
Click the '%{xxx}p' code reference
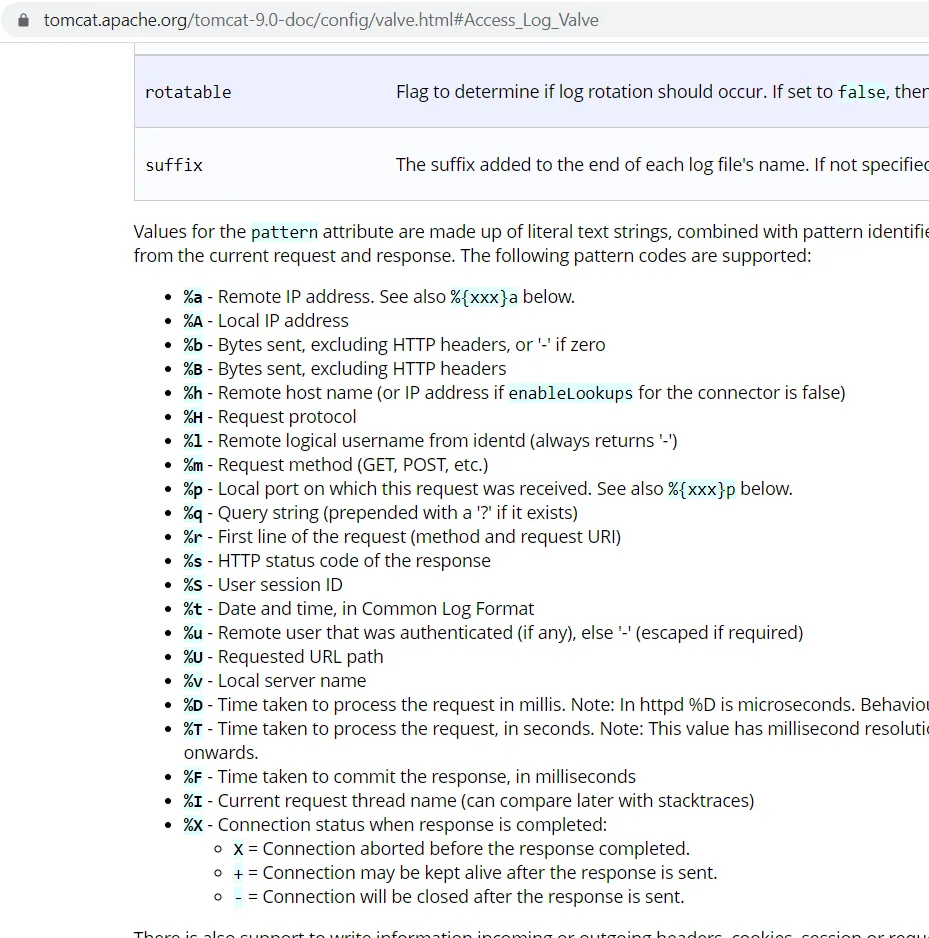click(701, 489)
